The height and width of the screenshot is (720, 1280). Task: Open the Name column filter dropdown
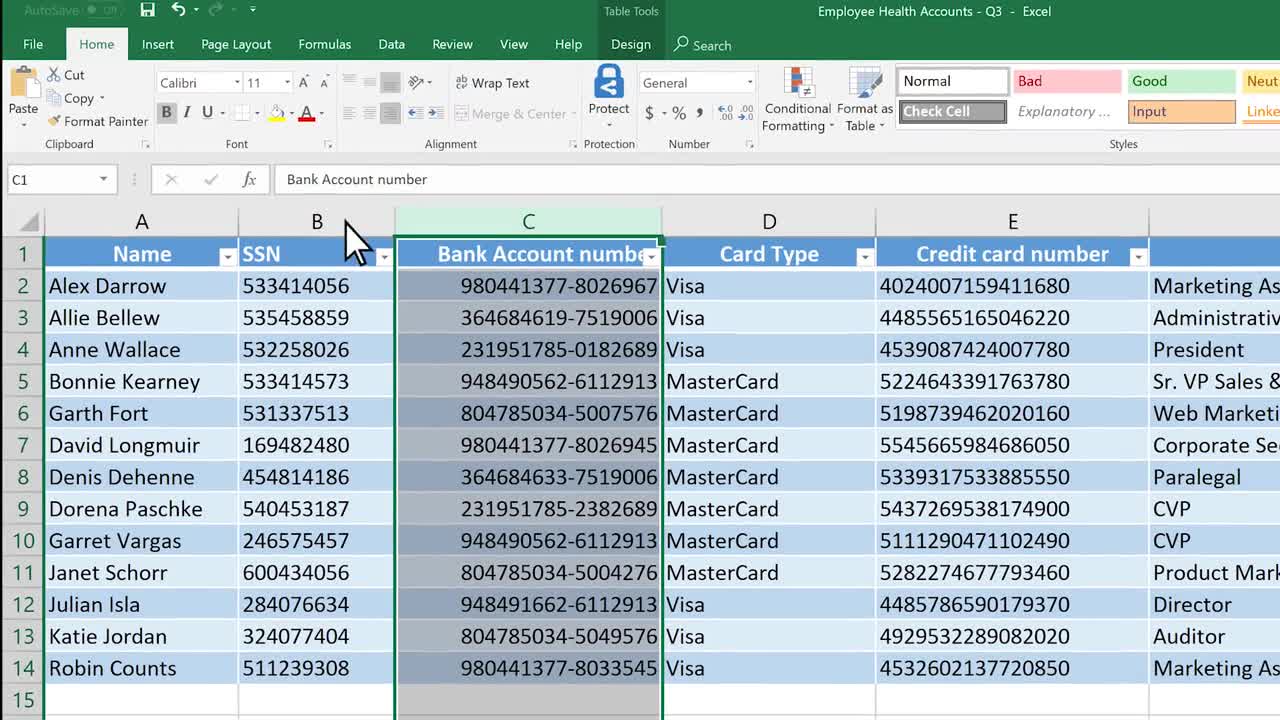pyautogui.click(x=227, y=257)
